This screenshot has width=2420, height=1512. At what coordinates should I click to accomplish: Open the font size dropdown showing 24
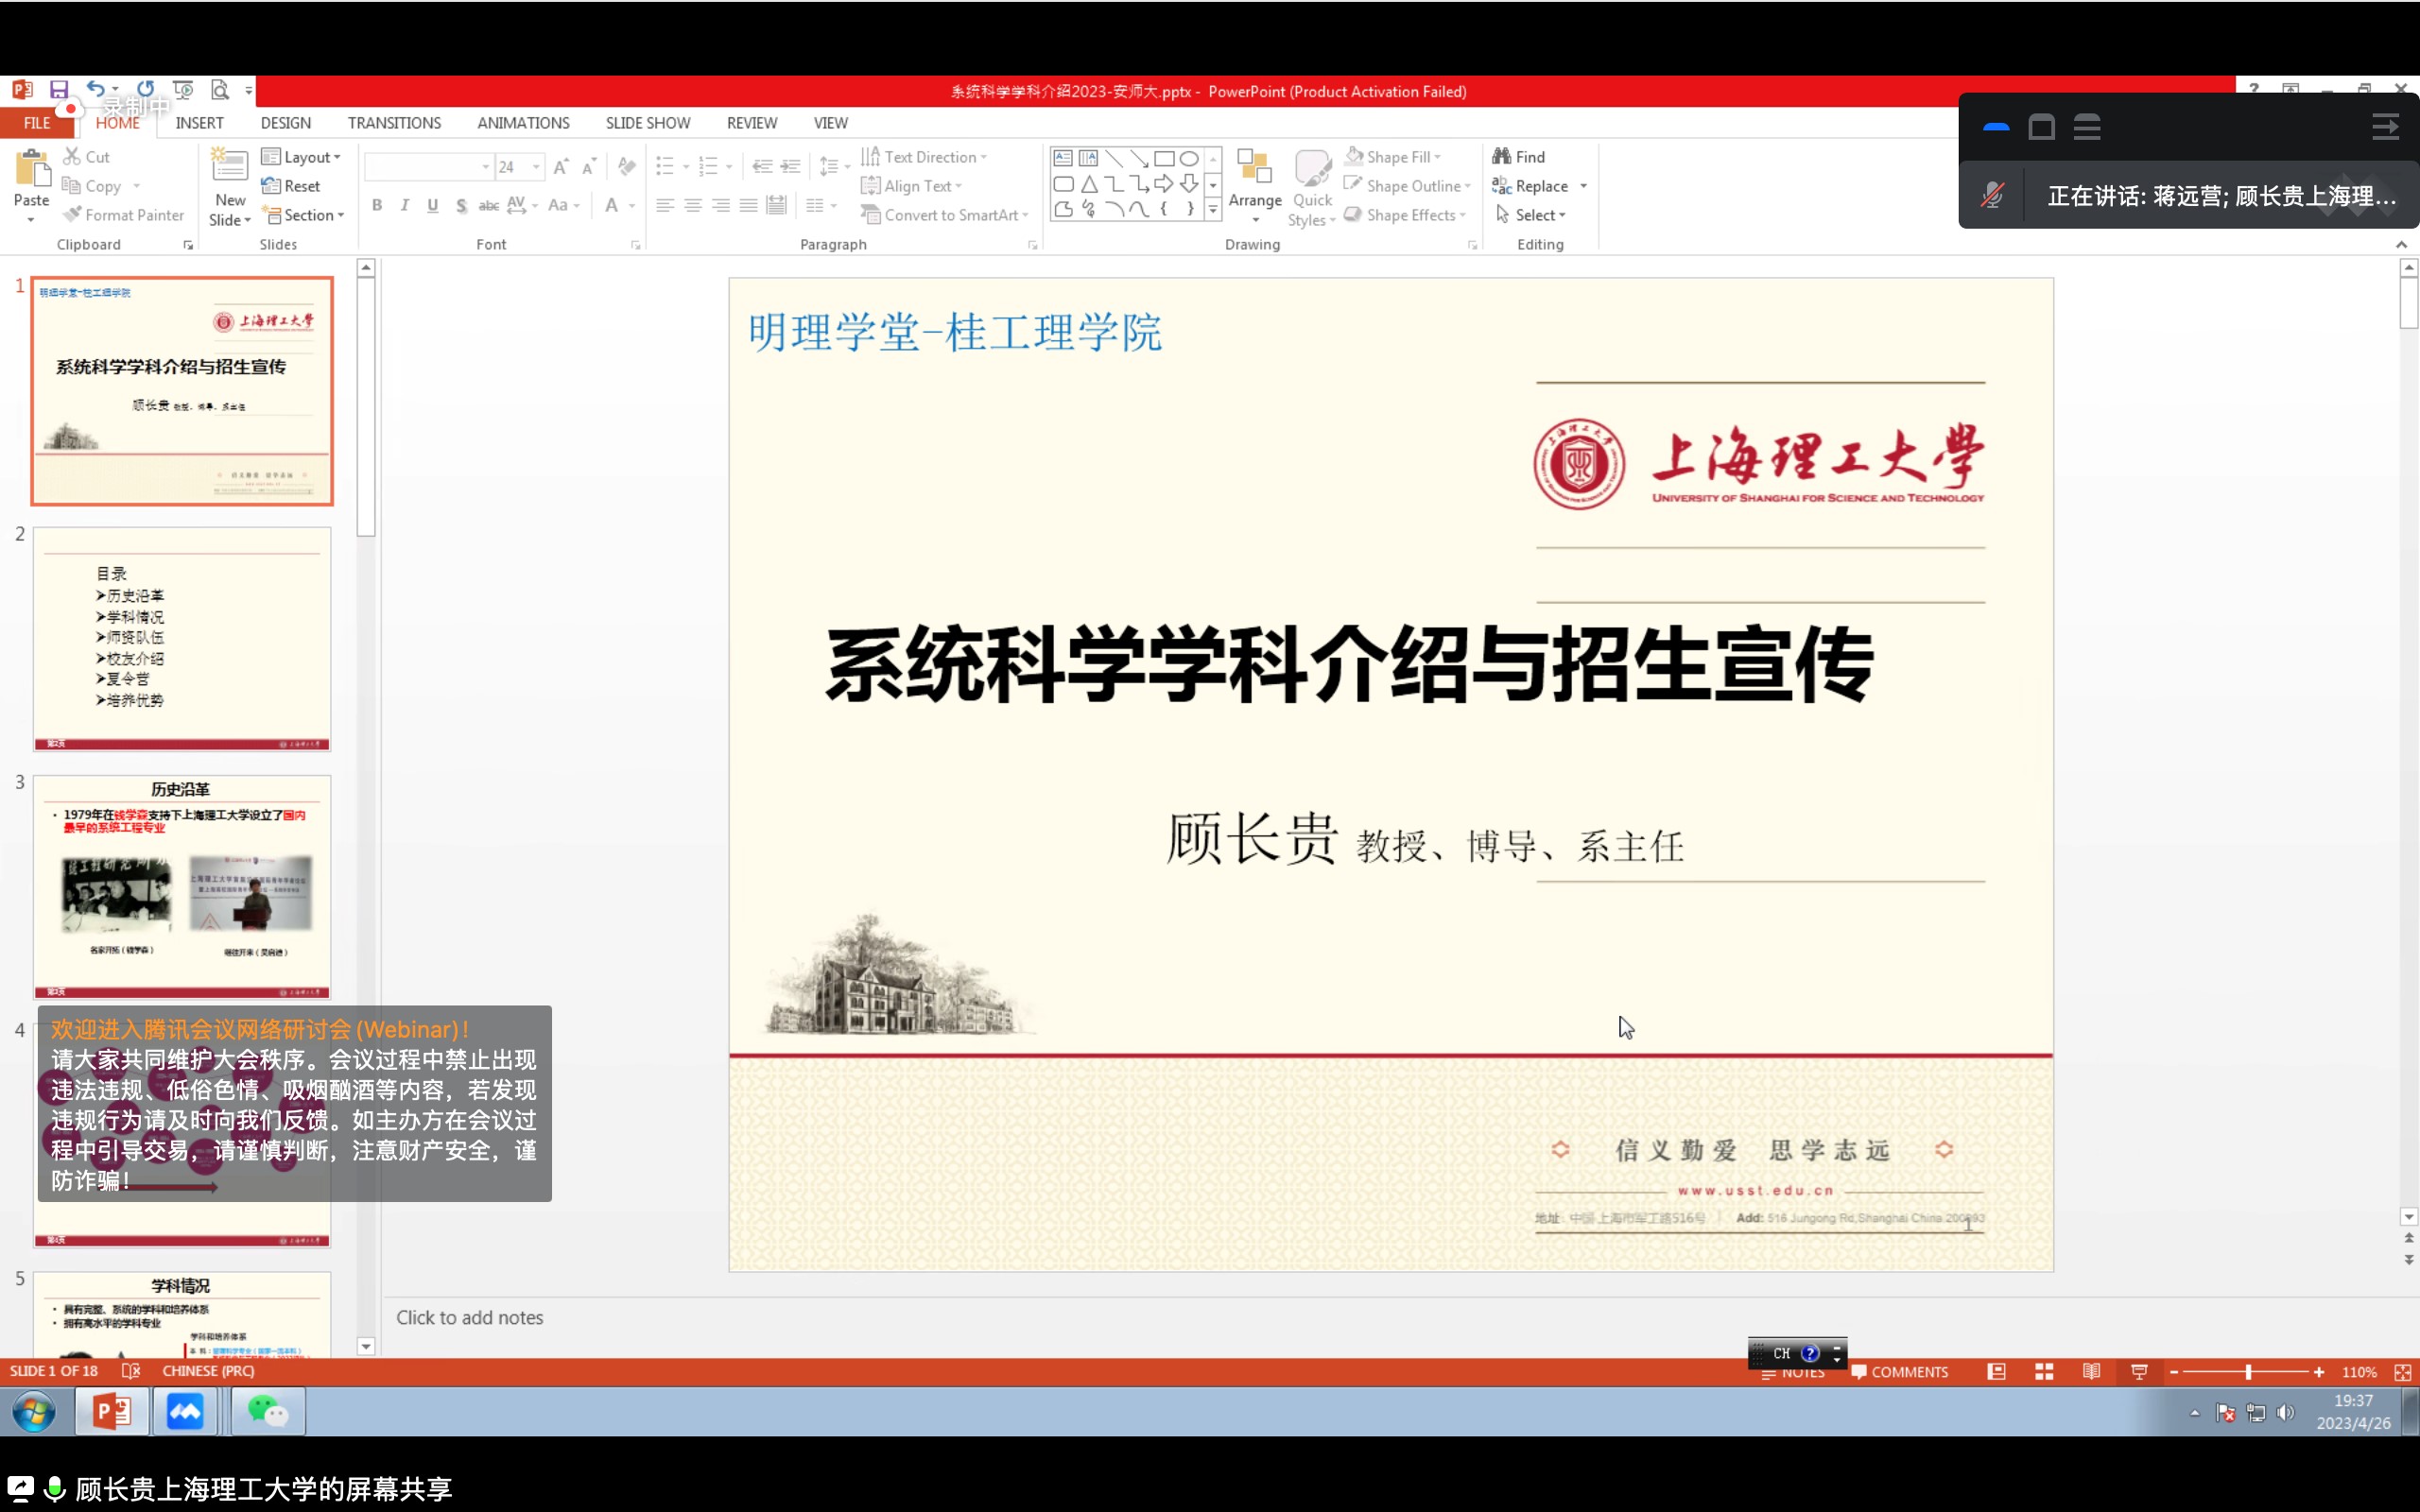click(x=536, y=167)
